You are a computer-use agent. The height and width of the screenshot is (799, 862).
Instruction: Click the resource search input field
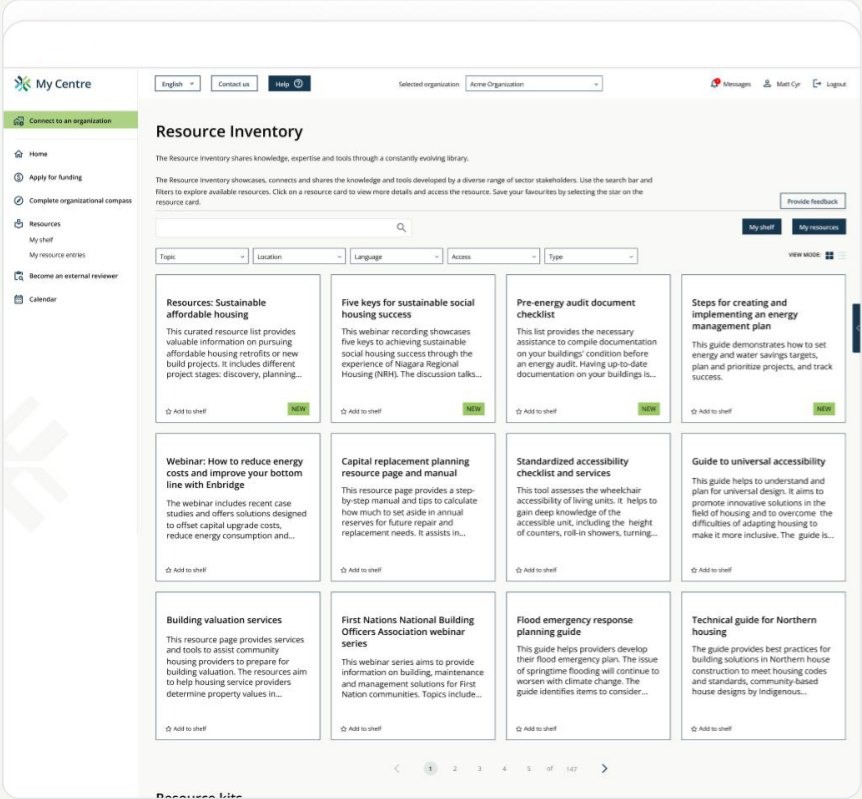(x=283, y=227)
